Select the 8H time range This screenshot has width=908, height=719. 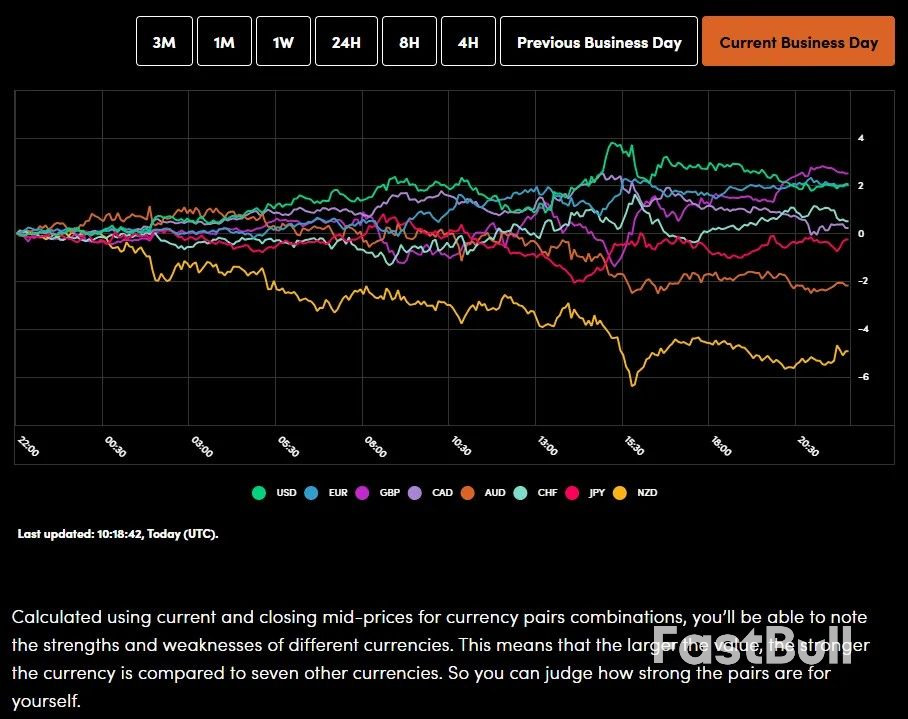coord(409,41)
